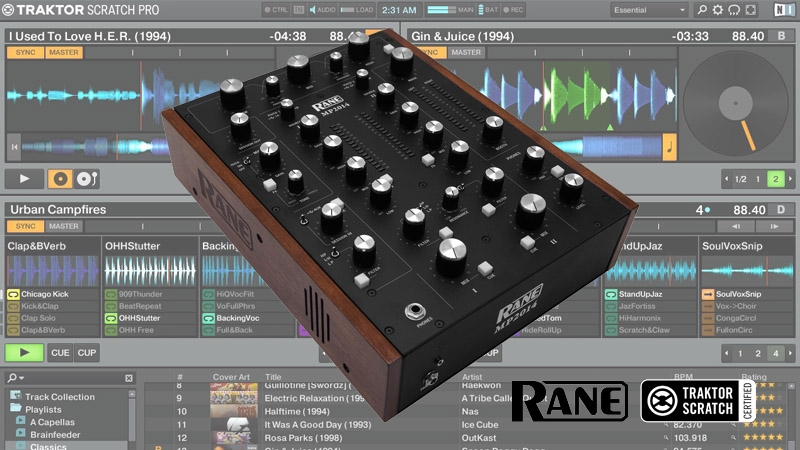This screenshot has width=800, height=450.
Task: Page right on Deck B panel arrows
Action: click(790, 179)
